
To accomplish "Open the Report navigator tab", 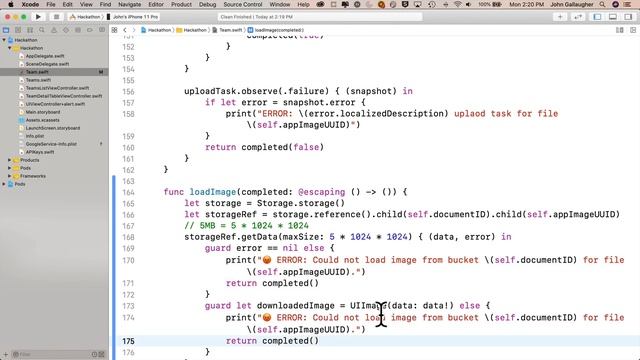I will (x=102, y=30).
